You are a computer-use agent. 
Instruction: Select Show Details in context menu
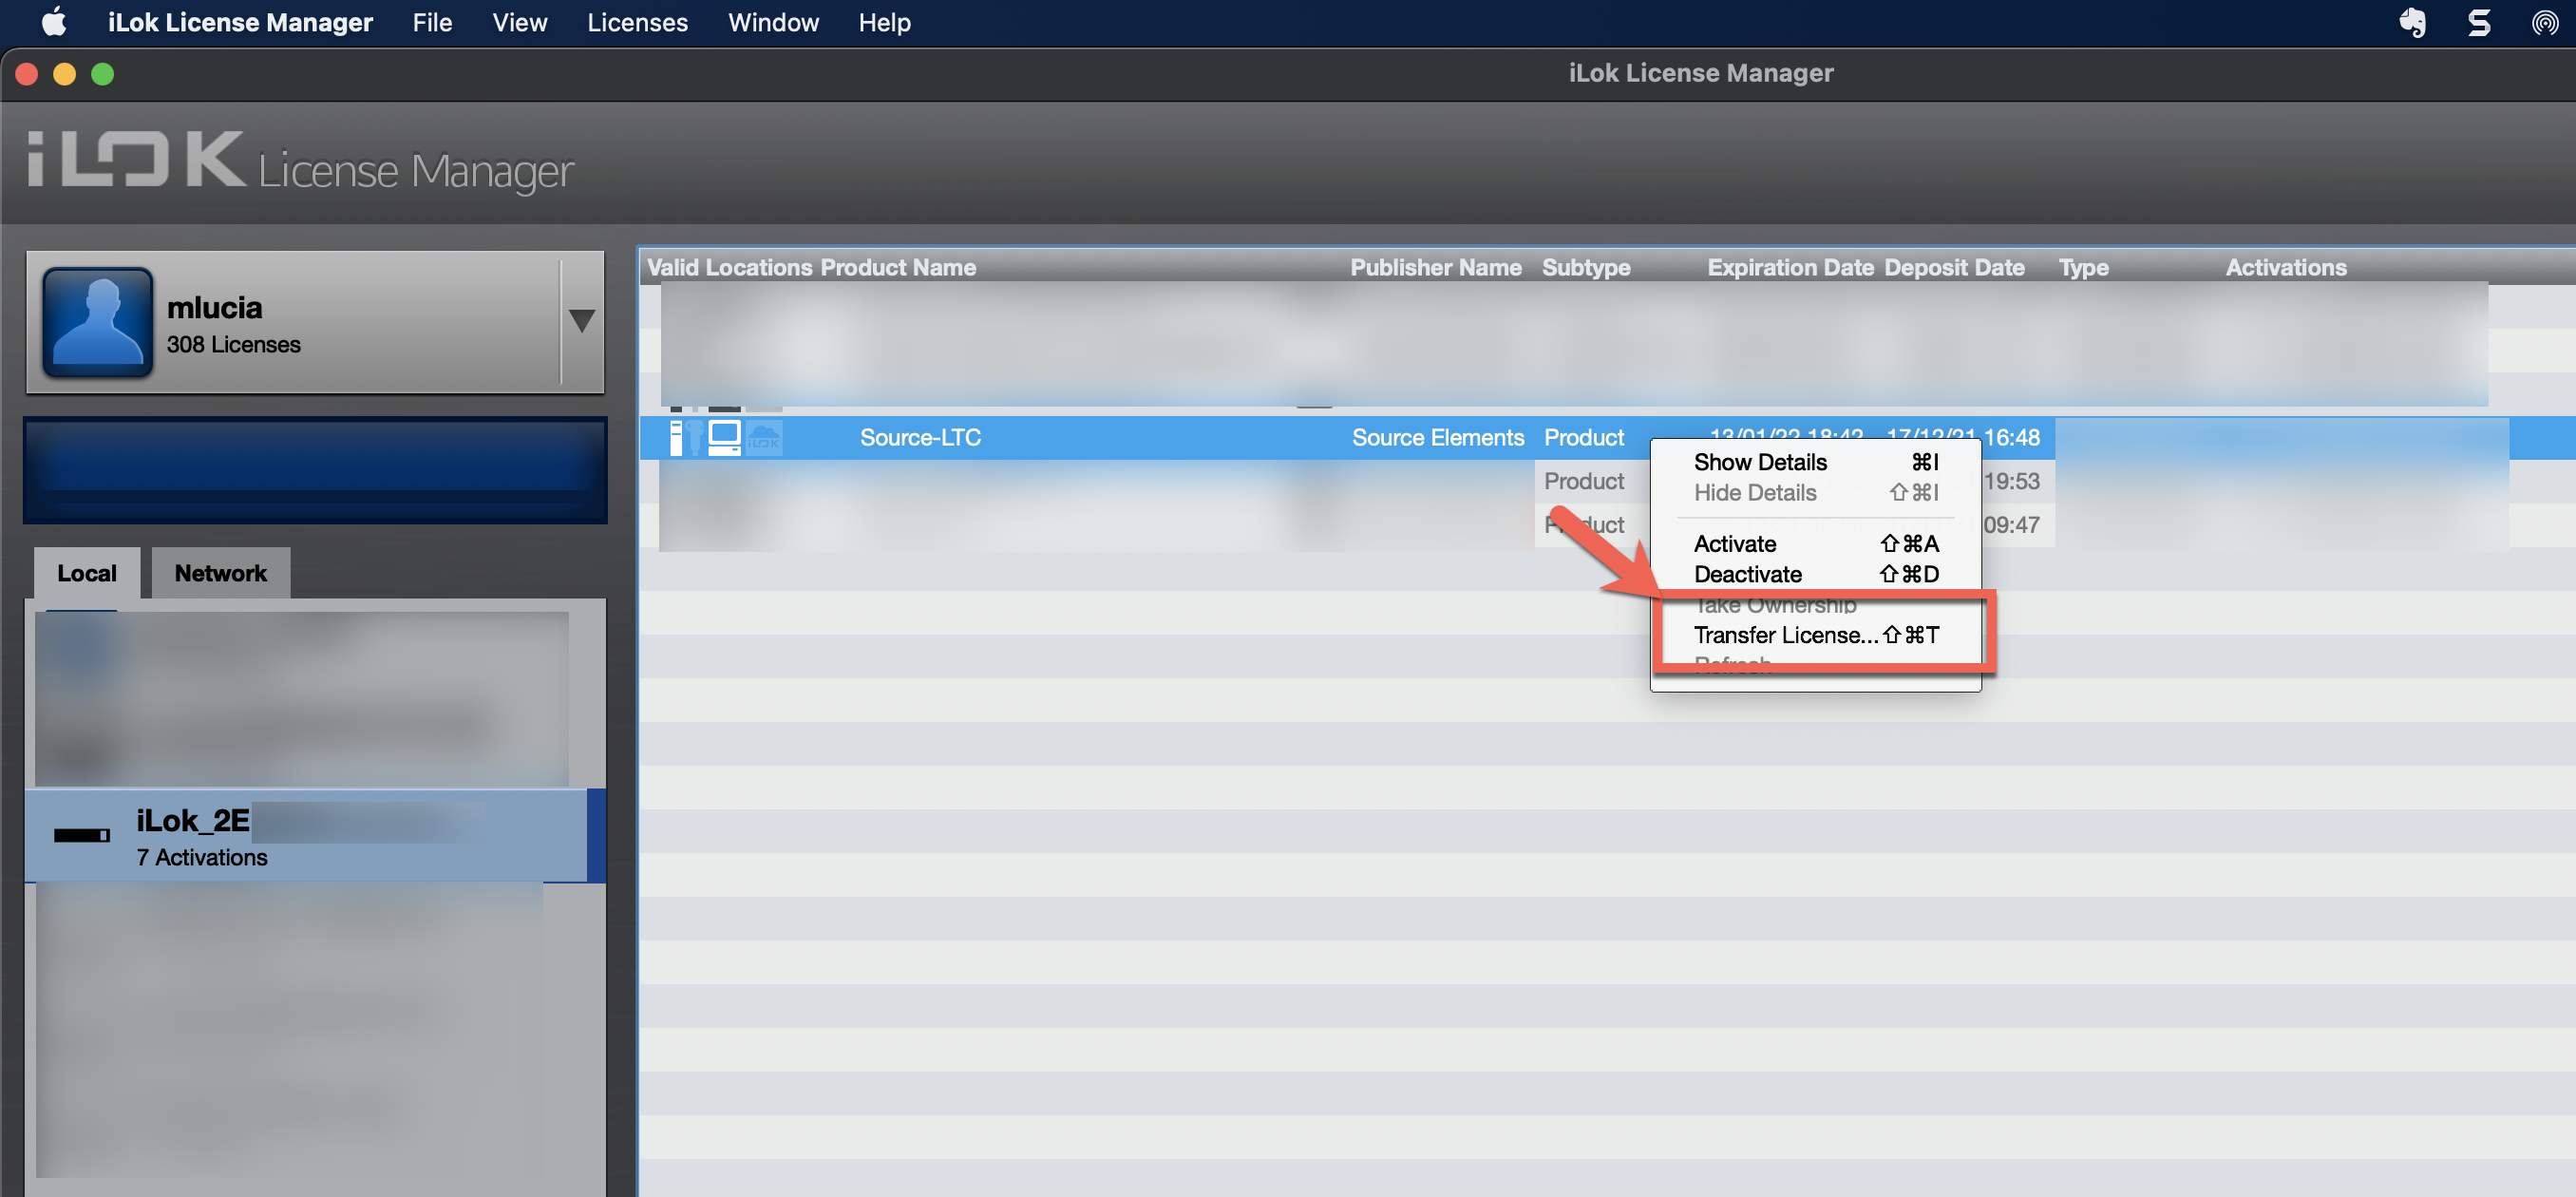tap(1759, 462)
